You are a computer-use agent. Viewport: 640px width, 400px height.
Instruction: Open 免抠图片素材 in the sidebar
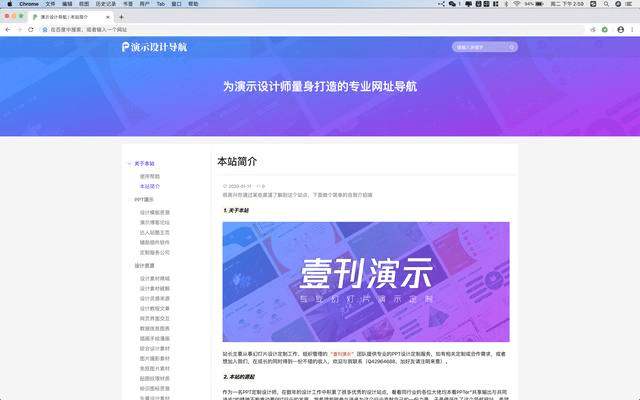[154, 369]
